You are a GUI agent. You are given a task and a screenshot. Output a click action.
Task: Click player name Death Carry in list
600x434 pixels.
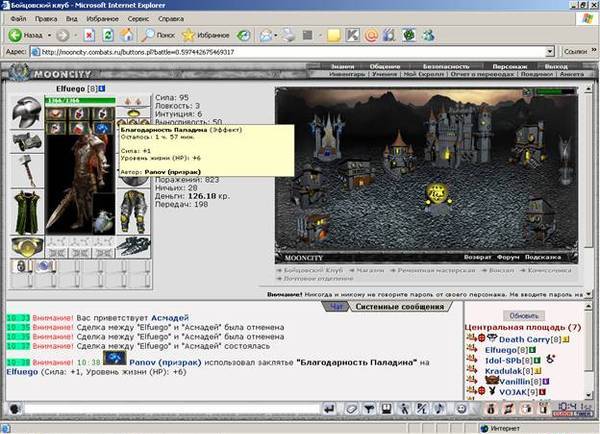[524, 339]
